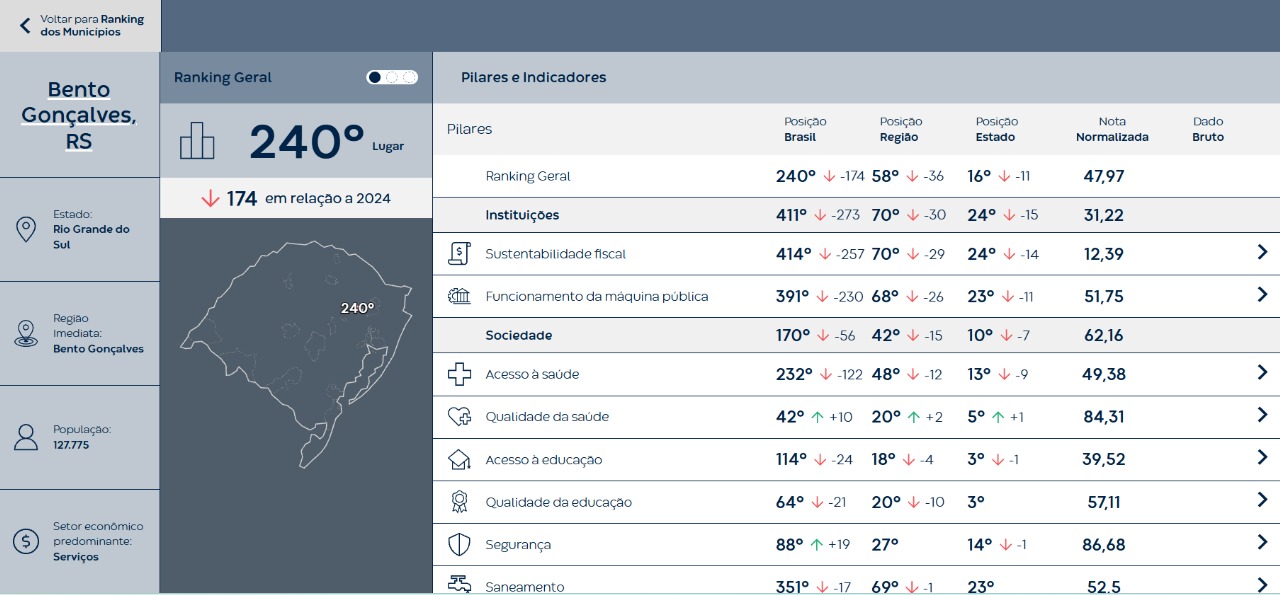Click the bar chart icon beside 240°
Viewport: 1280px width, 595px height.
[x=197, y=141]
